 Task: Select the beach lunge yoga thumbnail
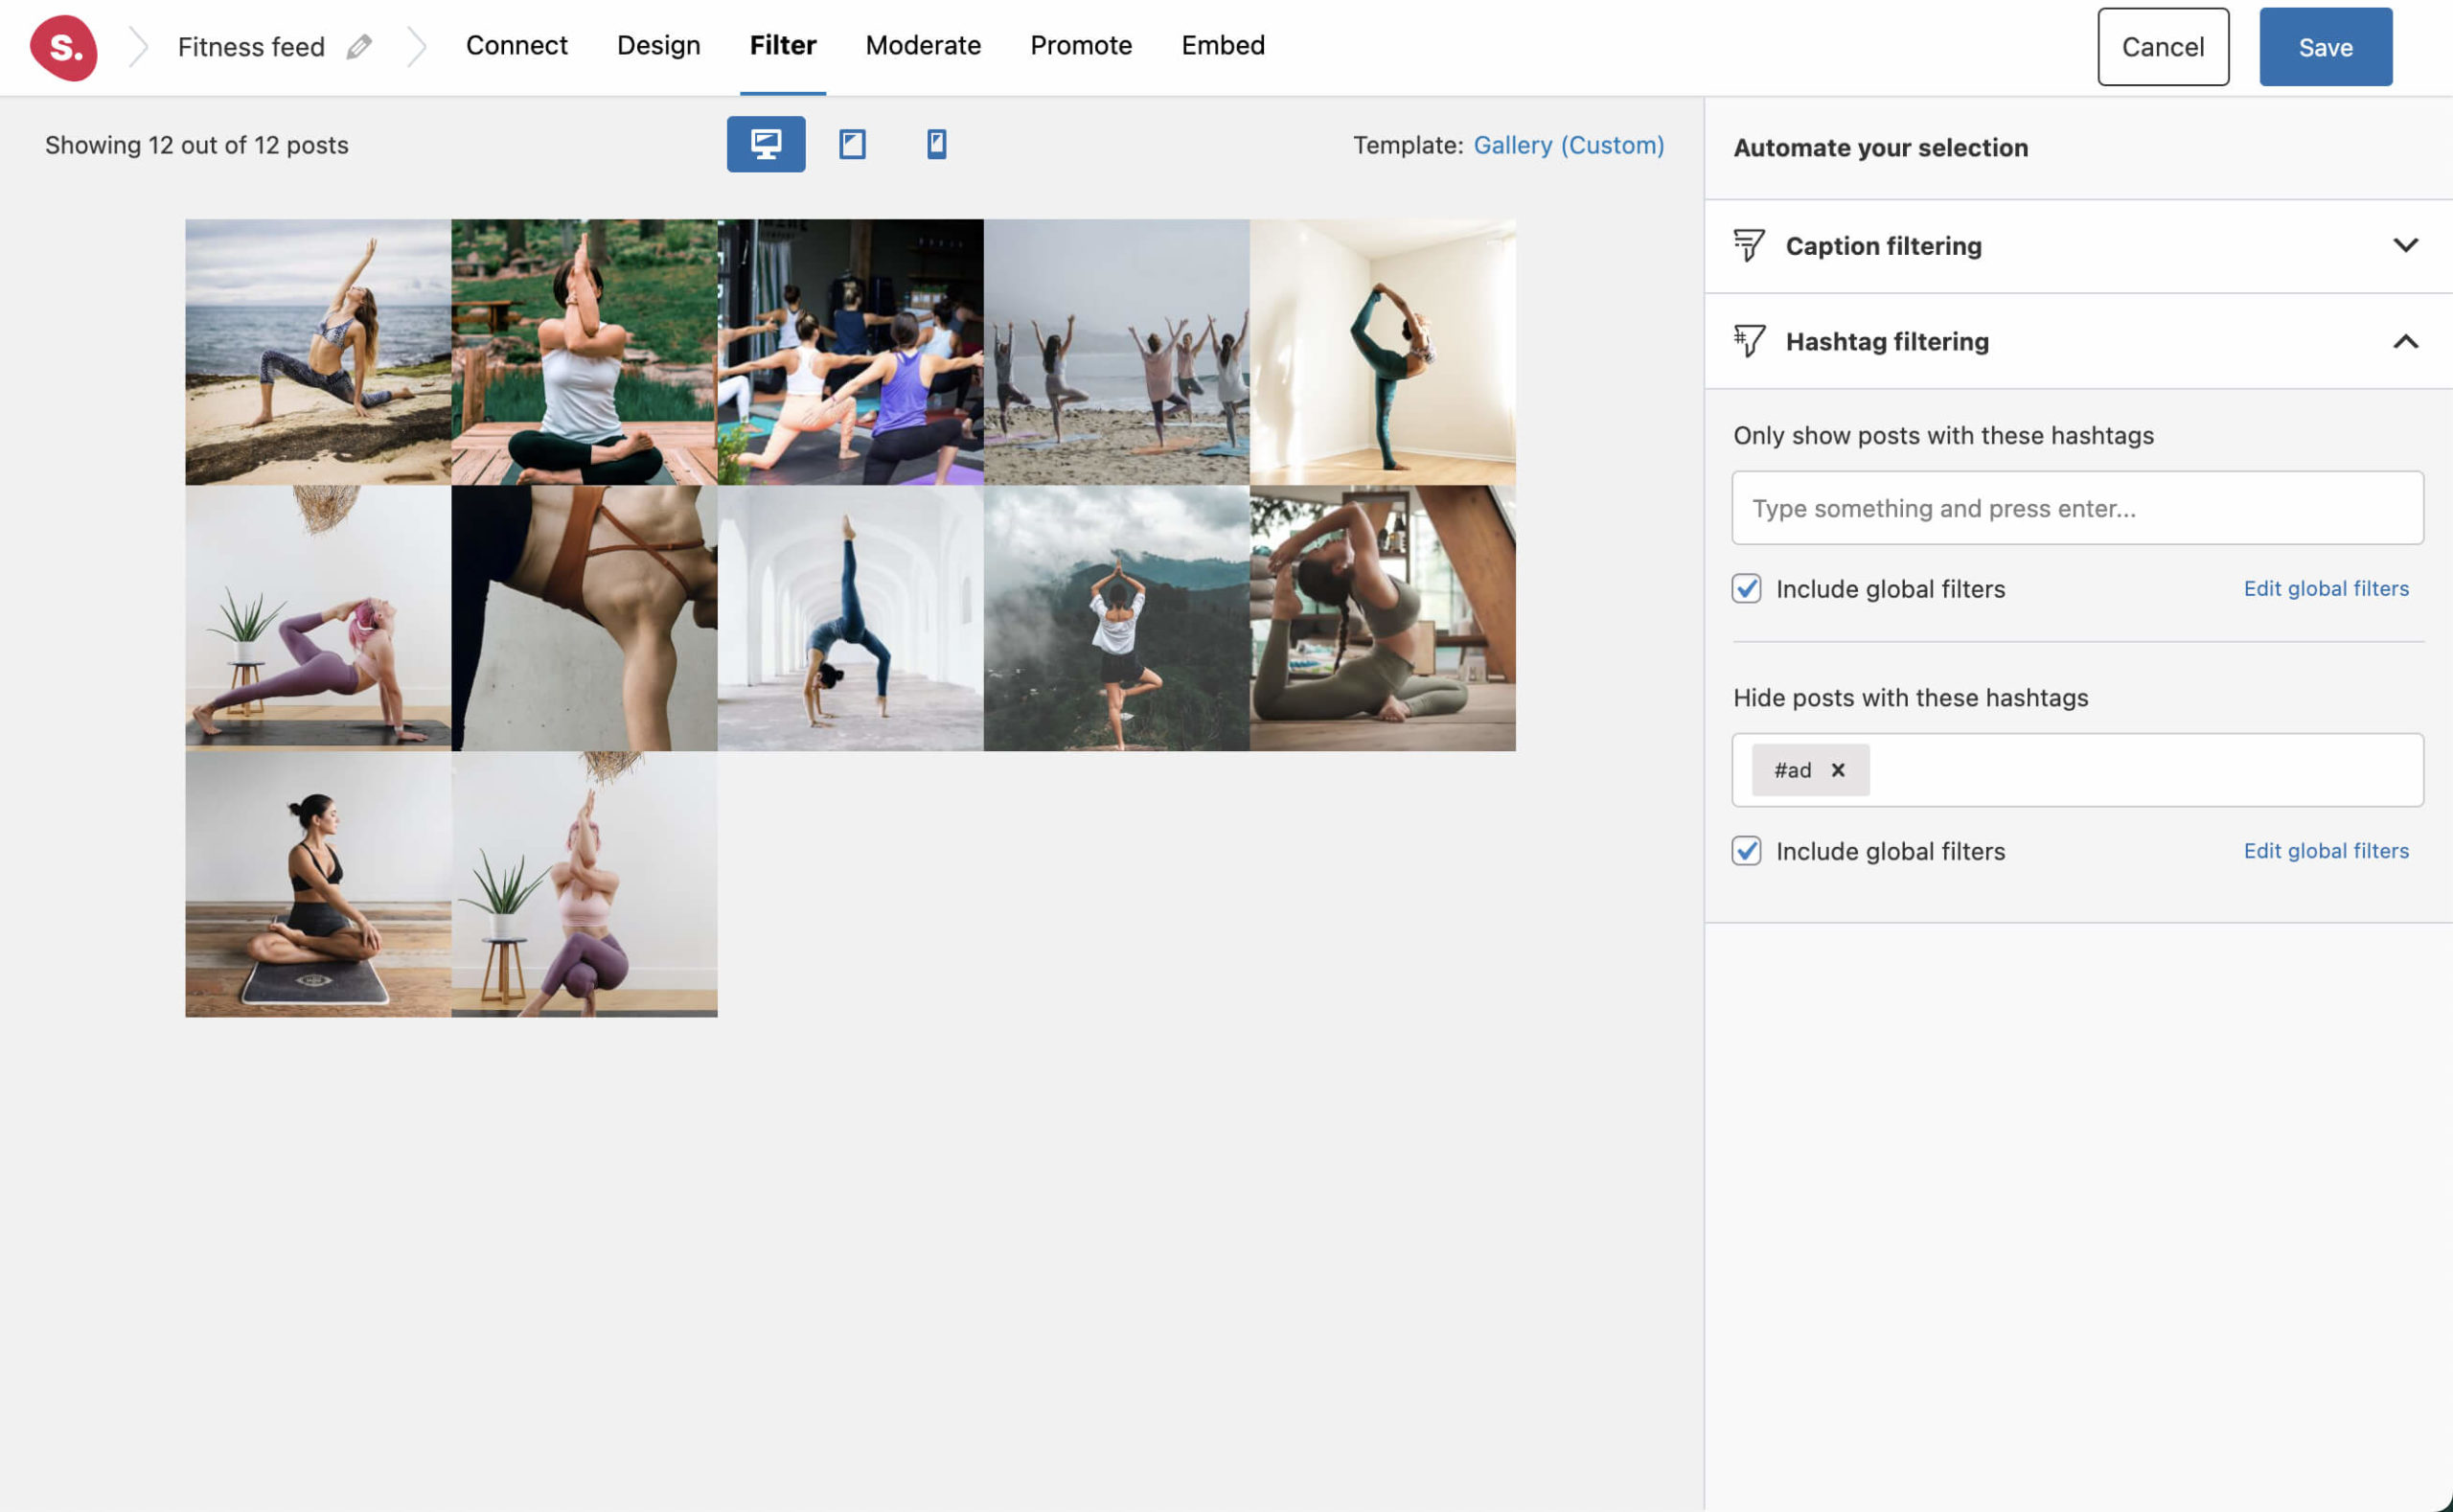(318, 352)
